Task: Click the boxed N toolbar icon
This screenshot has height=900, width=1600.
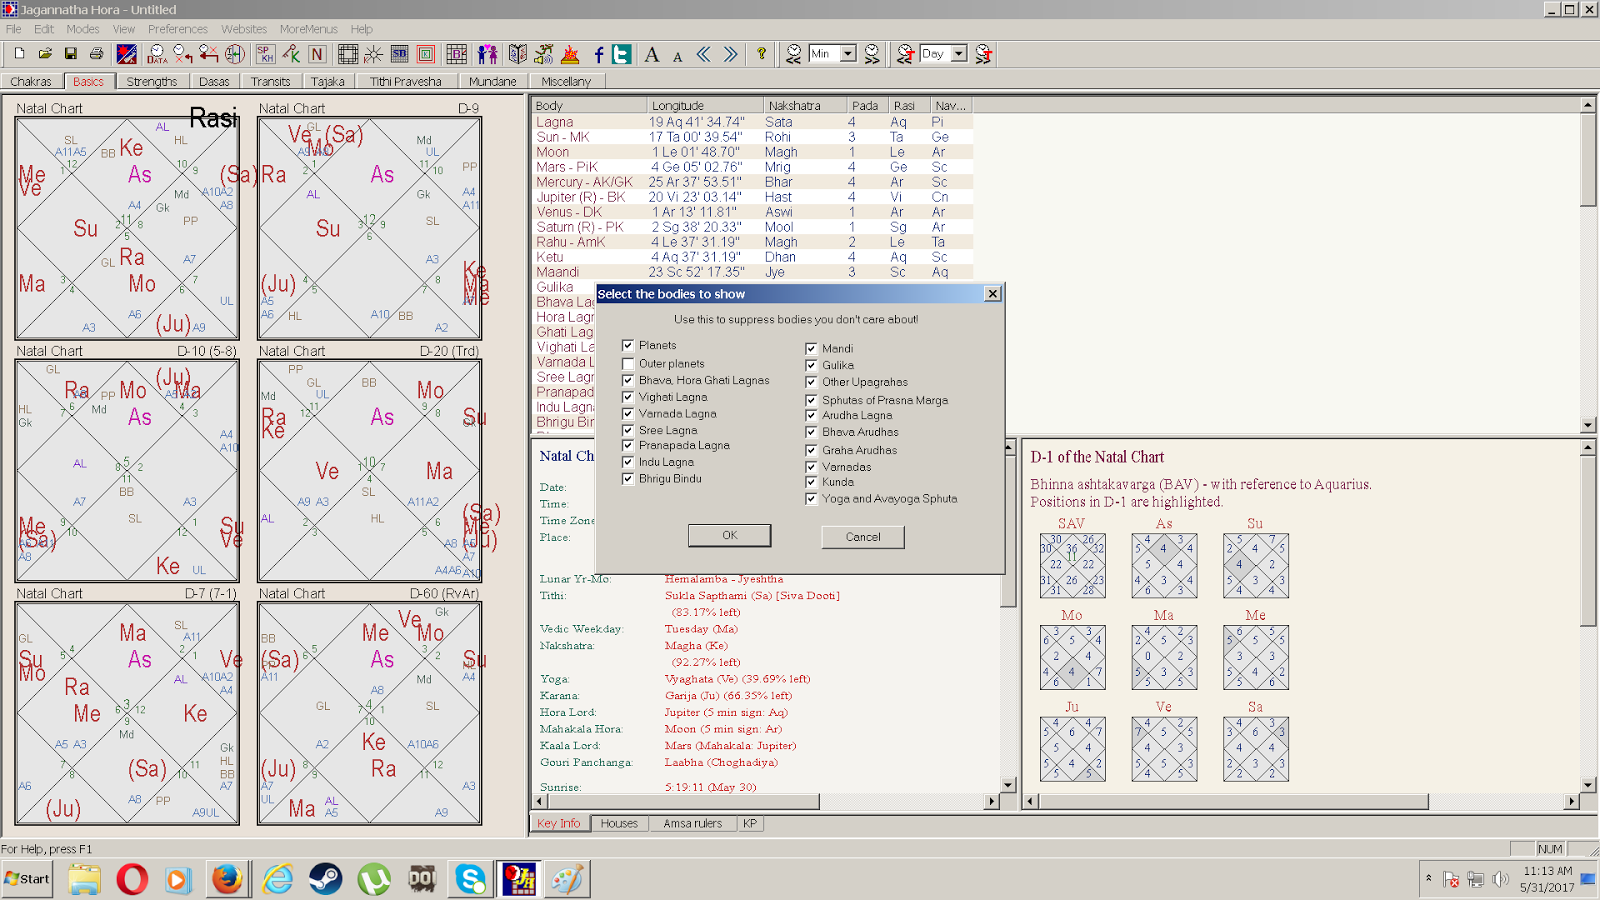Action: point(317,54)
